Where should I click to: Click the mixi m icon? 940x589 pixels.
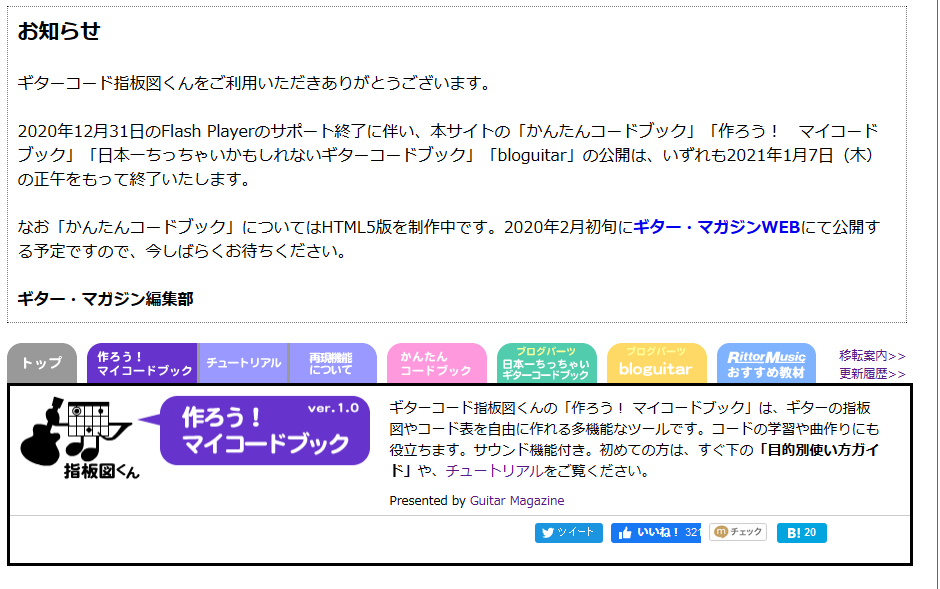[721, 531]
